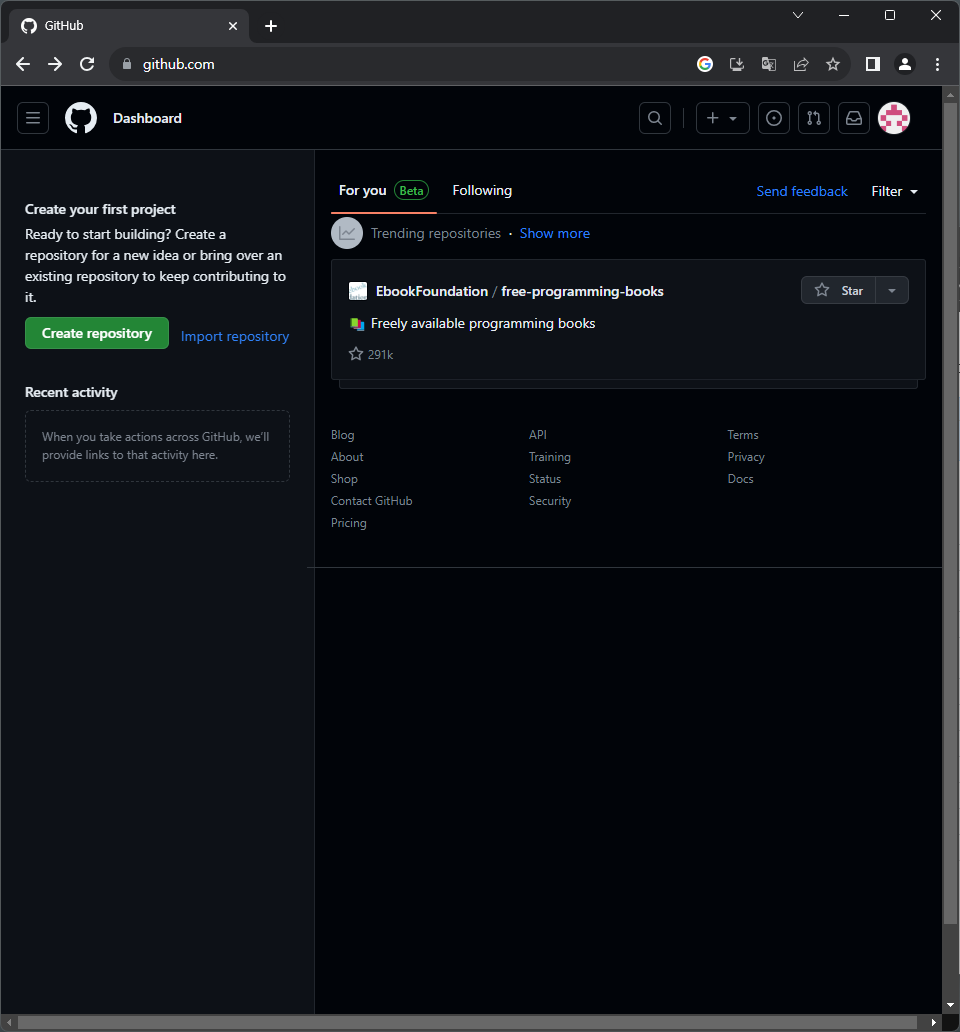Click the horizontal scrollbar right arrow
Viewport: 960px width, 1032px height.
(934, 1022)
